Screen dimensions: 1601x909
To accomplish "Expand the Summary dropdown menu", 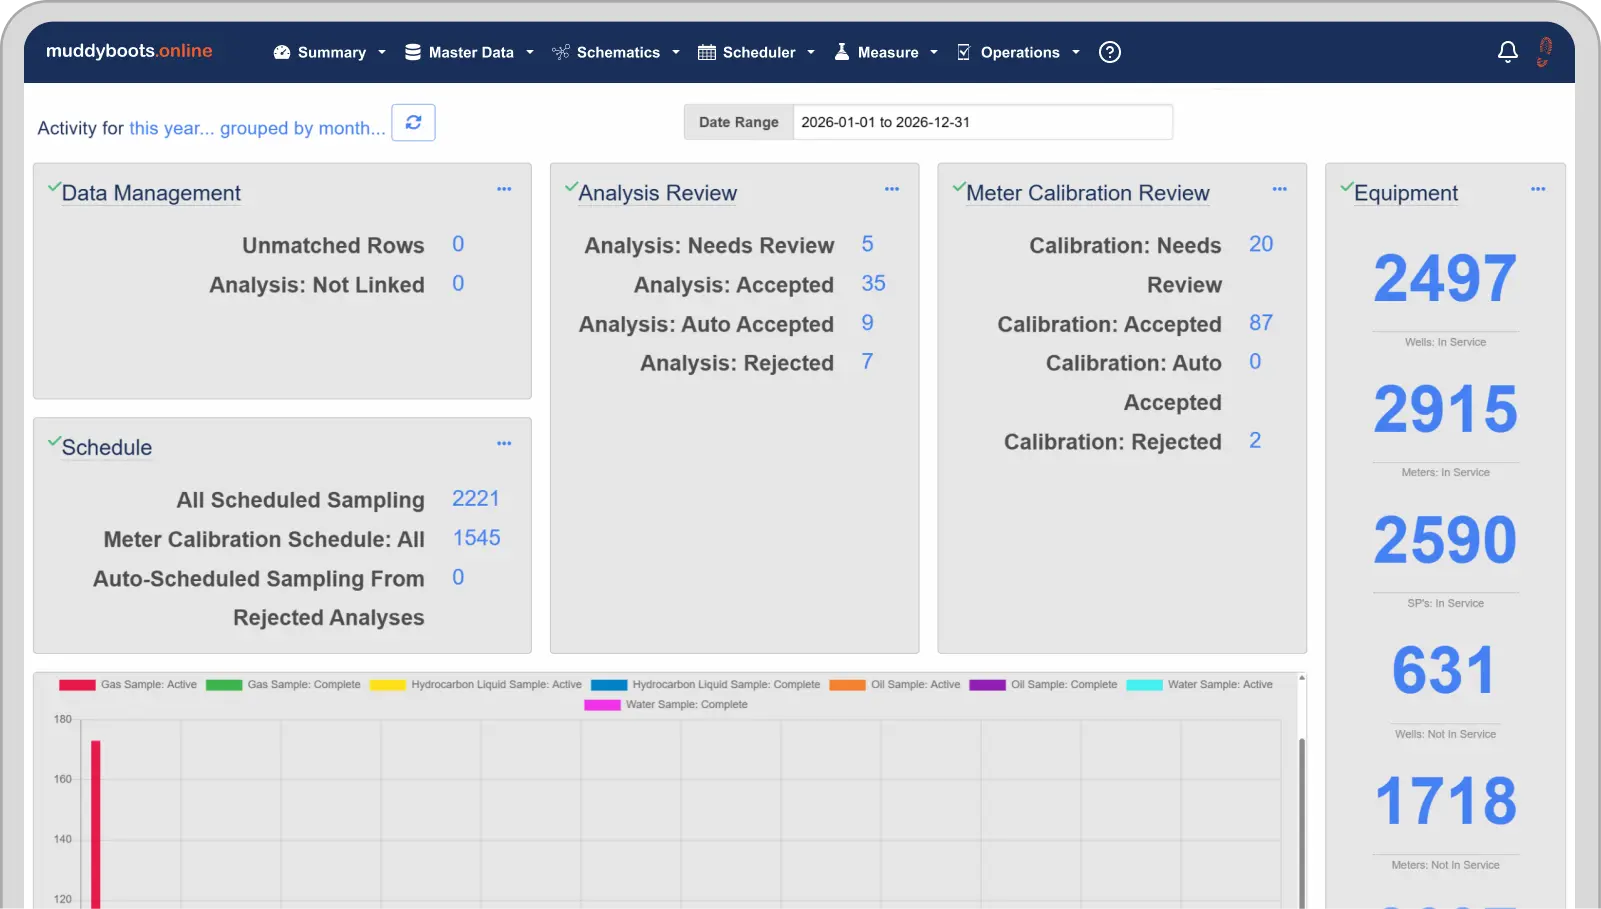I will 330,52.
